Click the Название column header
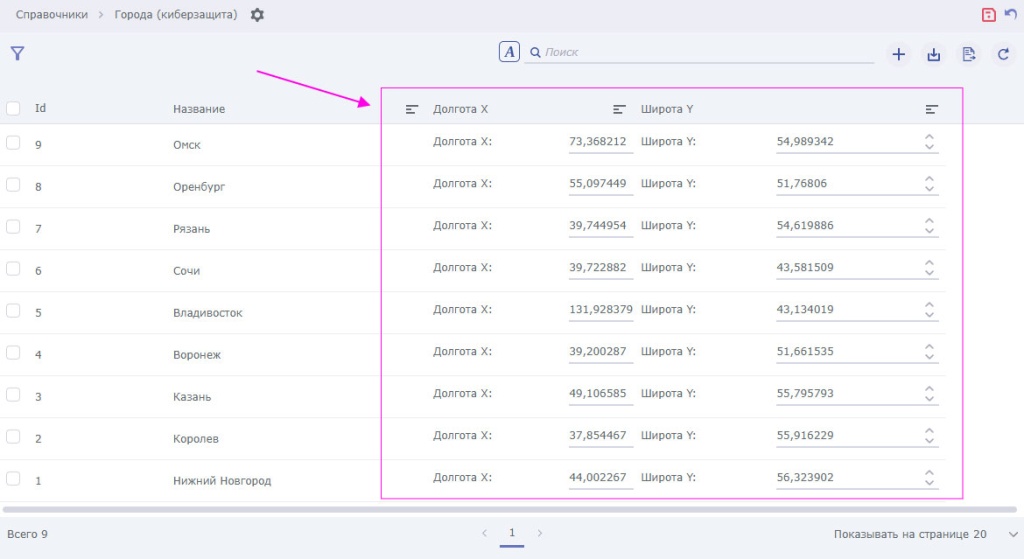The height and width of the screenshot is (559, 1024). (199, 109)
